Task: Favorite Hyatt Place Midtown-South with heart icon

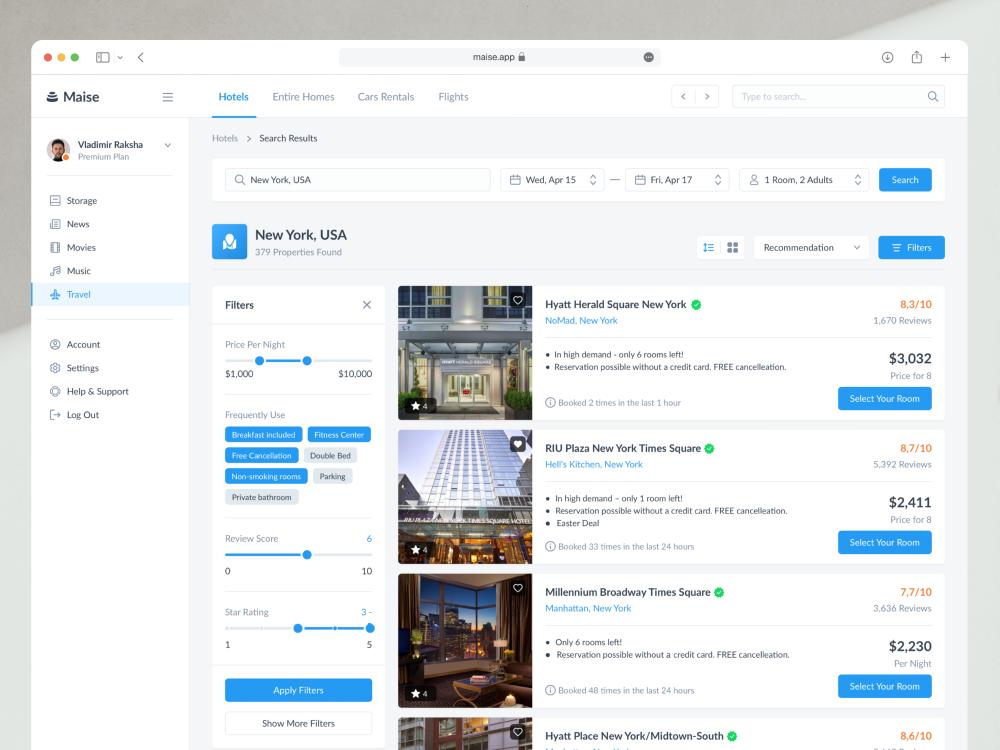Action: (x=518, y=732)
